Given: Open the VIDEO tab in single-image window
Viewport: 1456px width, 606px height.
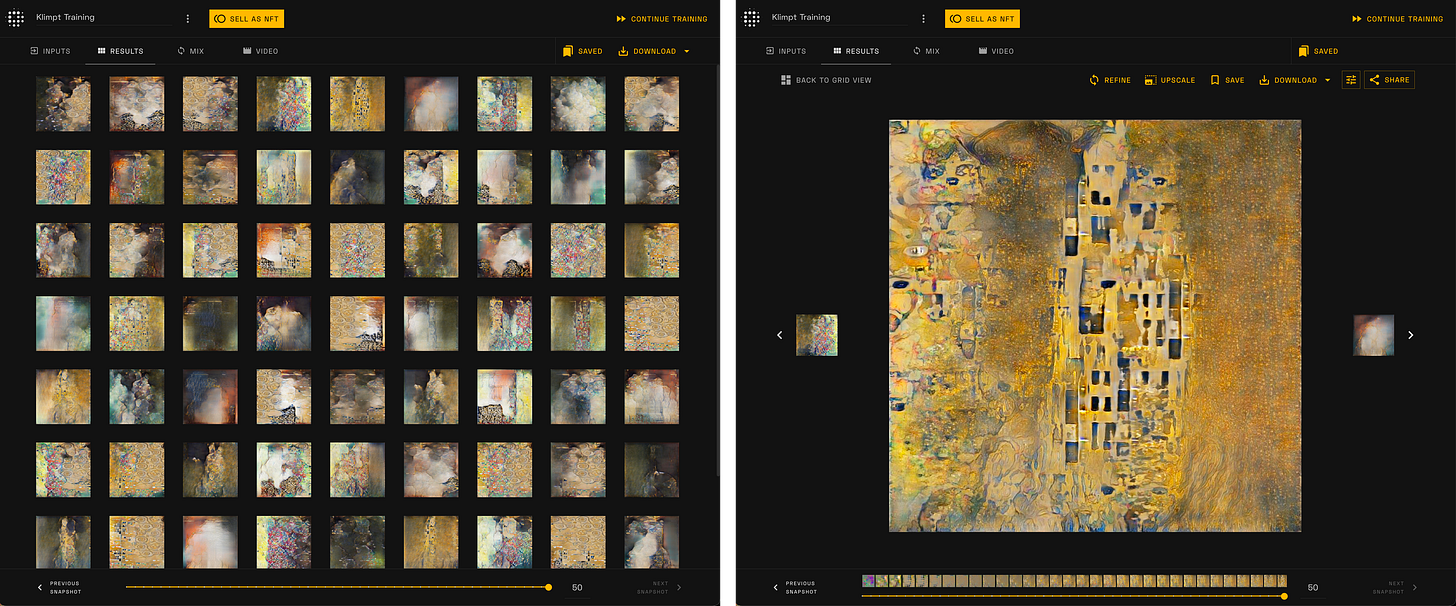Looking at the screenshot, I should tap(996, 51).
